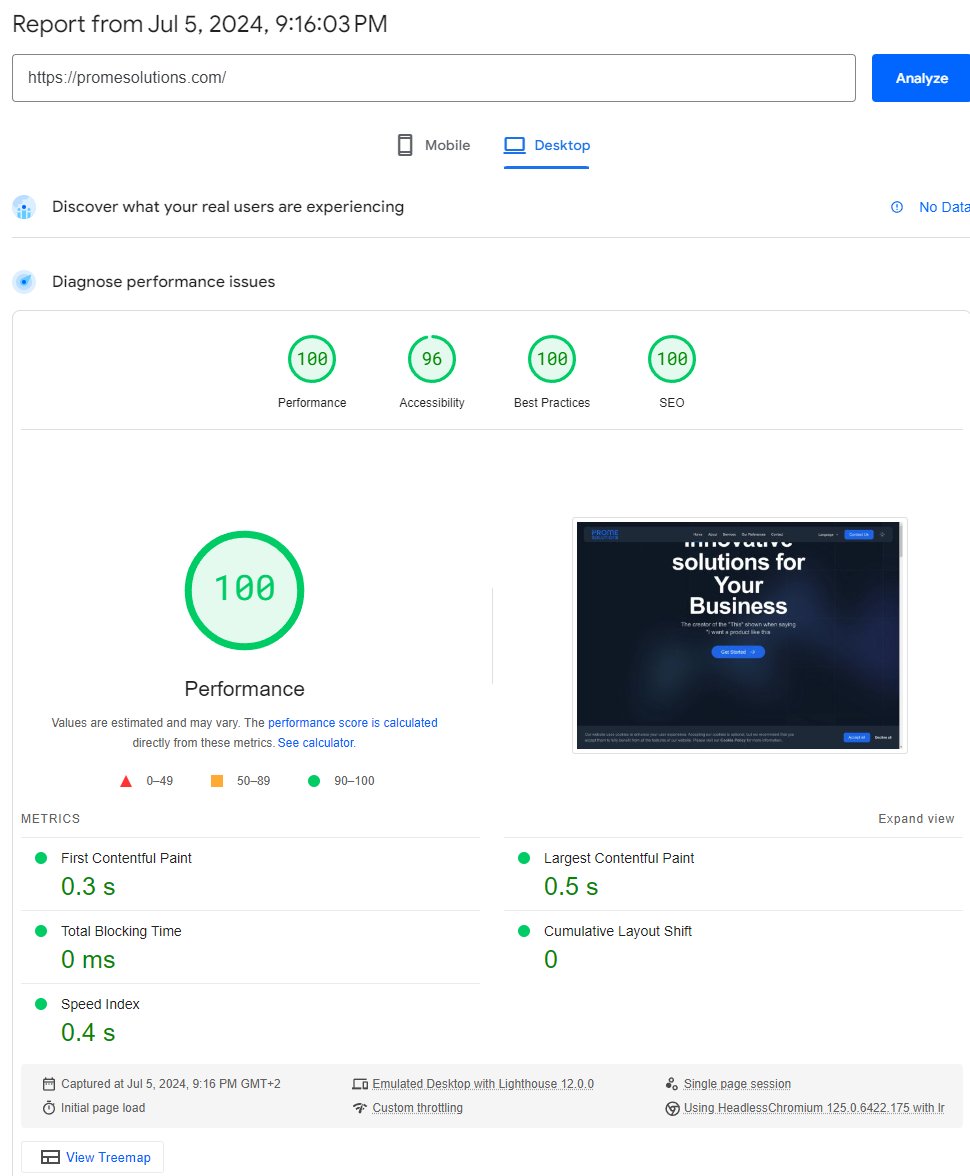Click the orange square 50–89 legend icon
Image resolution: width=970 pixels, height=1176 pixels.
217,781
